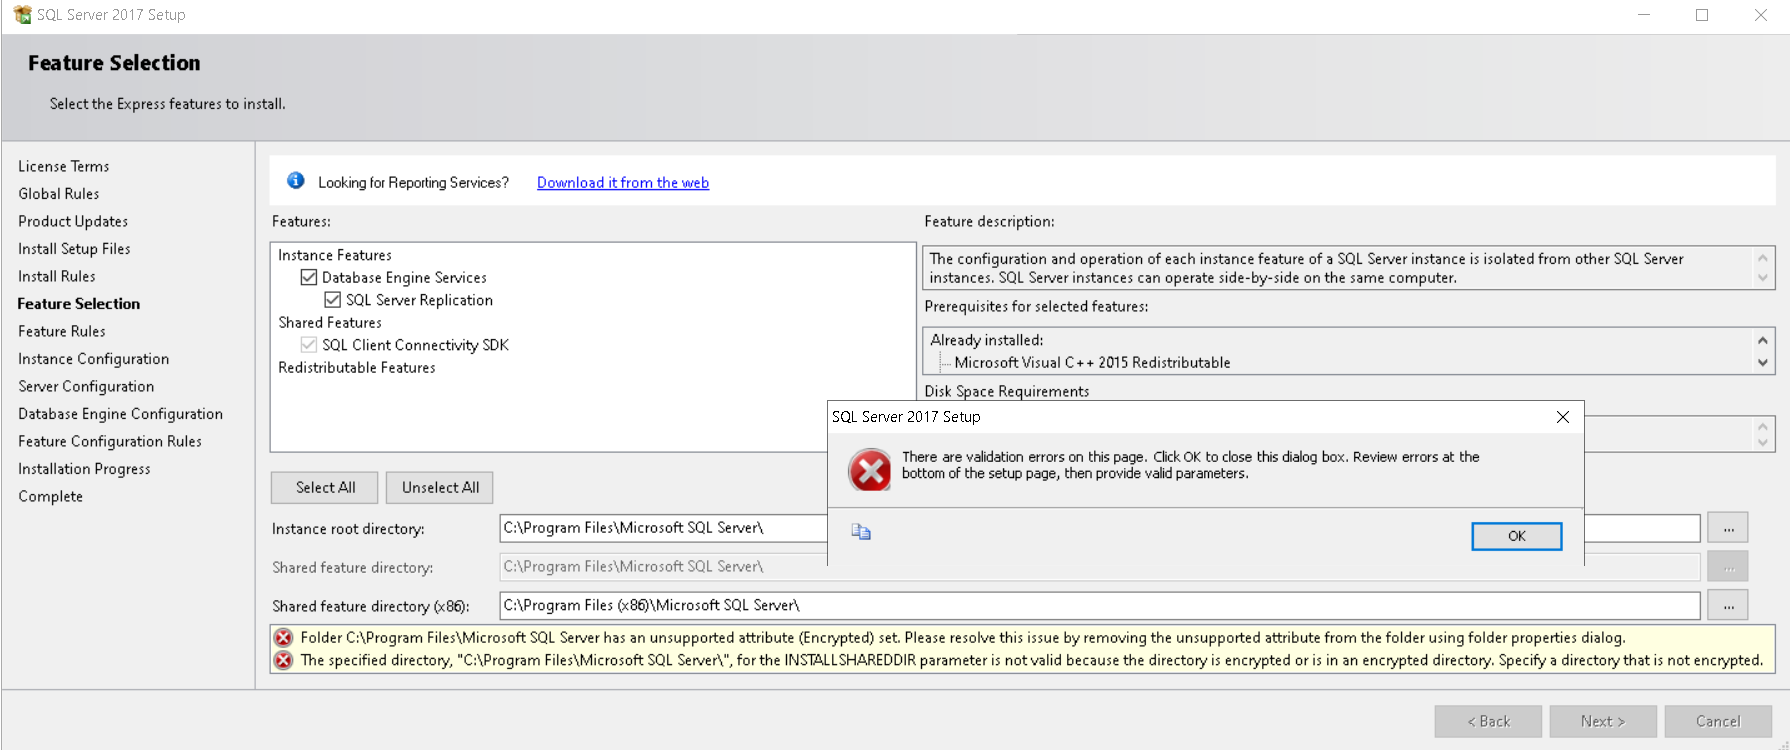Uncheck SQL Server Replication
Viewport: 1790px width, 750px height.
click(333, 300)
